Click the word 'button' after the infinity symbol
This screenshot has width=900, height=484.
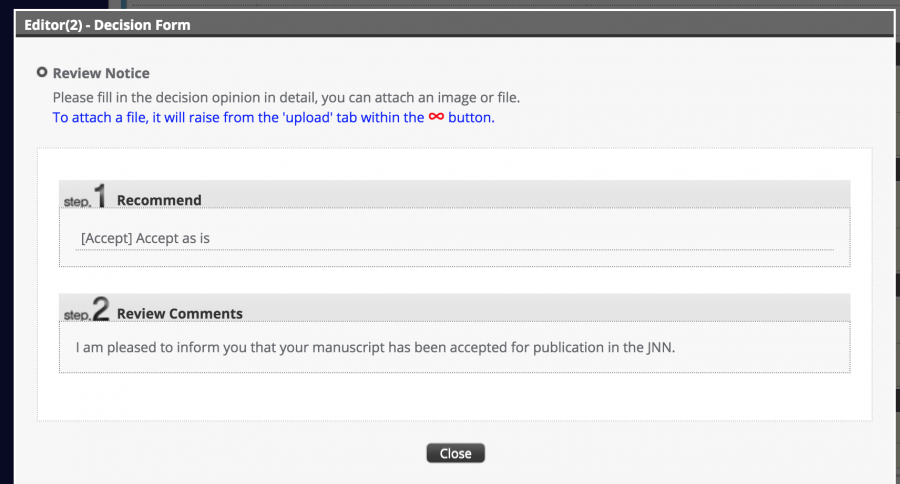(x=470, y=117)
